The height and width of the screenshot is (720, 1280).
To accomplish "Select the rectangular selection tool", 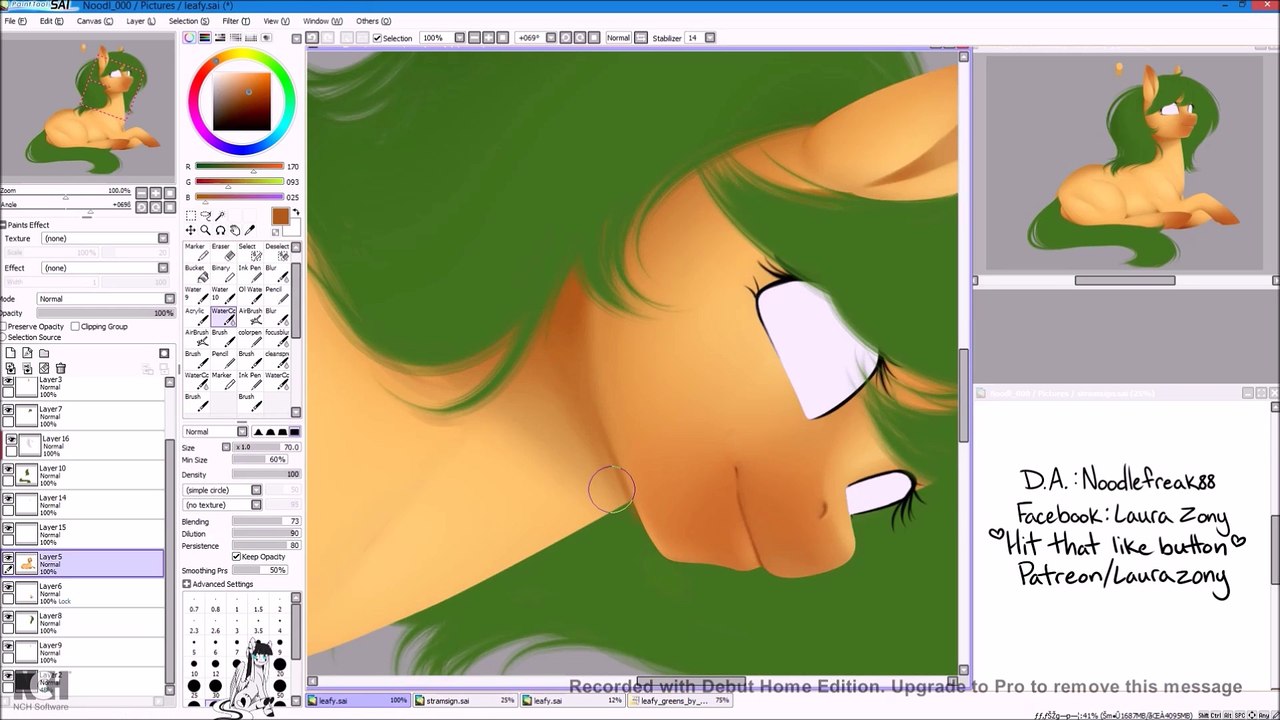I will 190,215.
